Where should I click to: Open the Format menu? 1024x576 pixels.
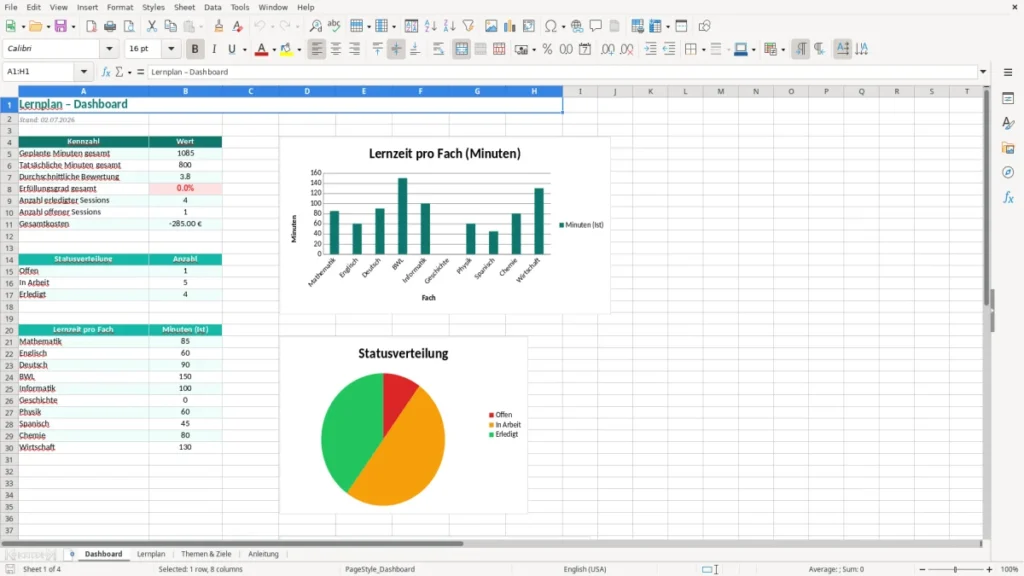(120, 7)
